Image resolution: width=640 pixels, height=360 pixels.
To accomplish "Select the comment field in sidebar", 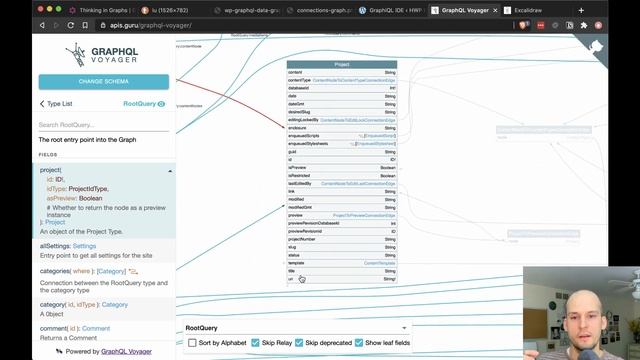I will 104,333.
